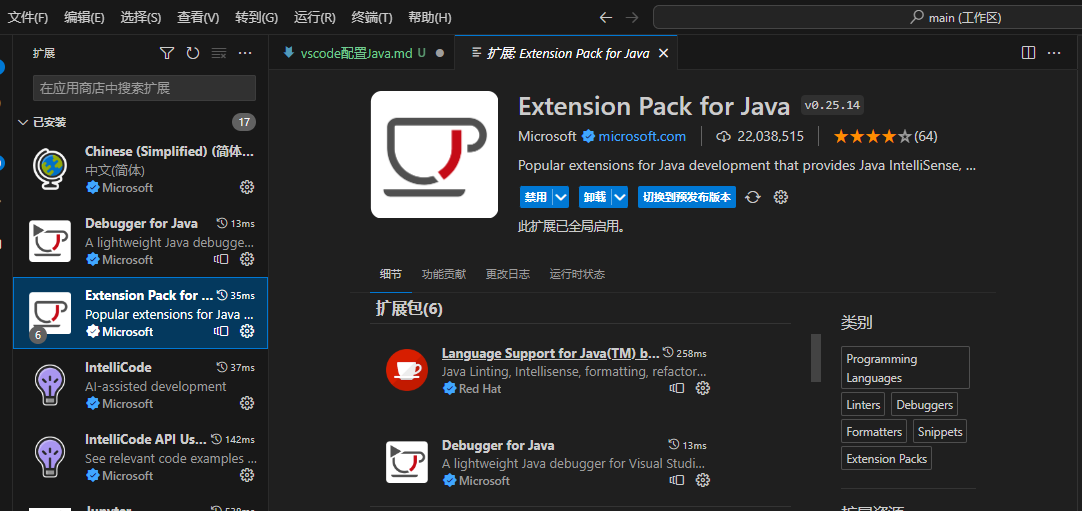Open gear settings for IntelliCode extension

coord(246,403)
